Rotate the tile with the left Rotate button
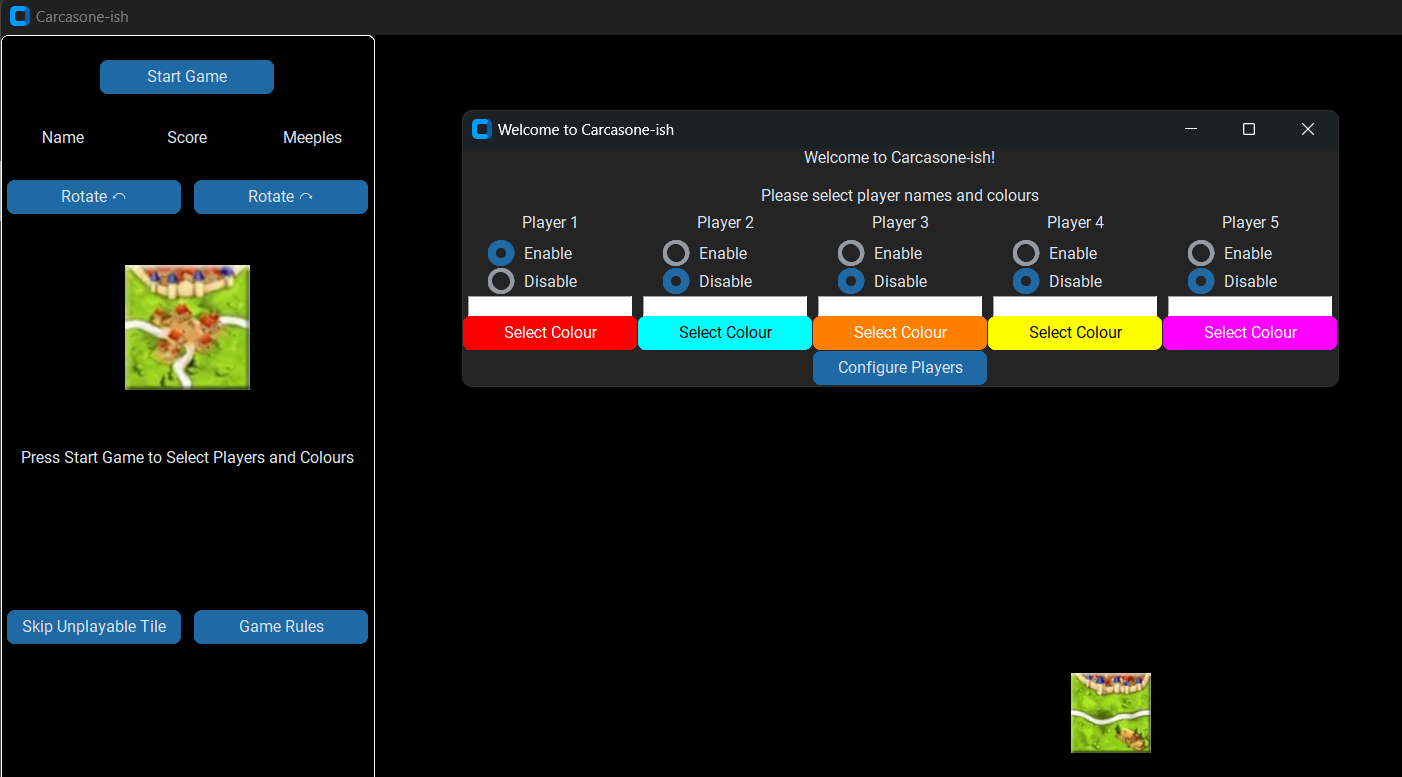 [94, 197]
